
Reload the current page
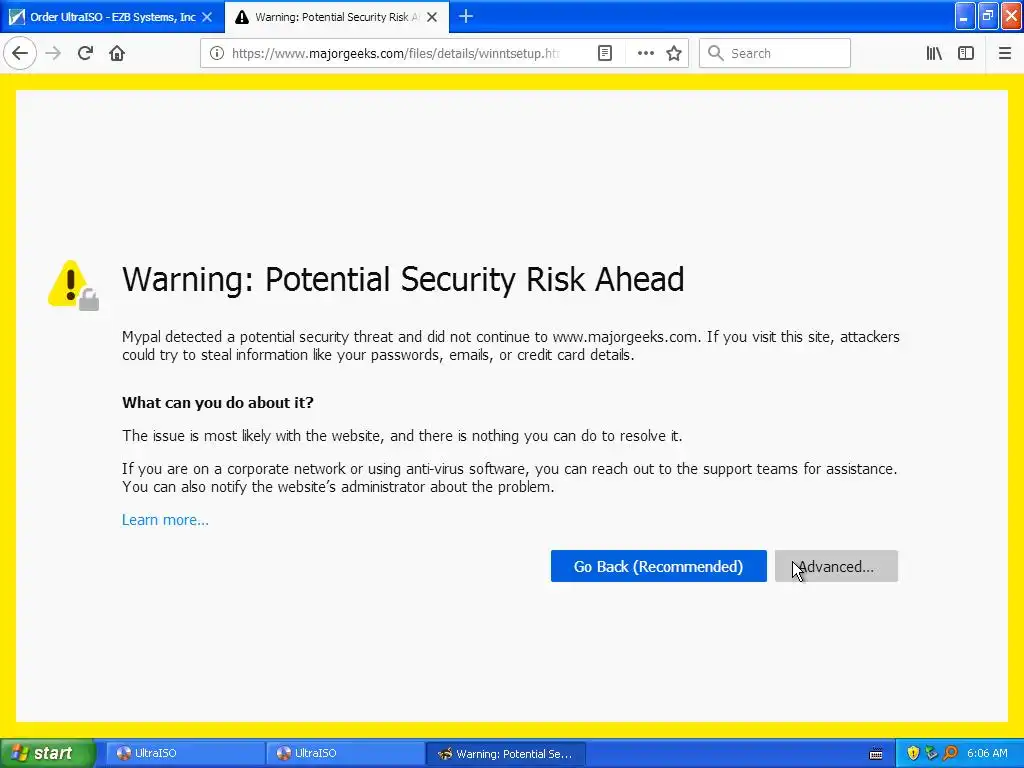pos(85,53)
